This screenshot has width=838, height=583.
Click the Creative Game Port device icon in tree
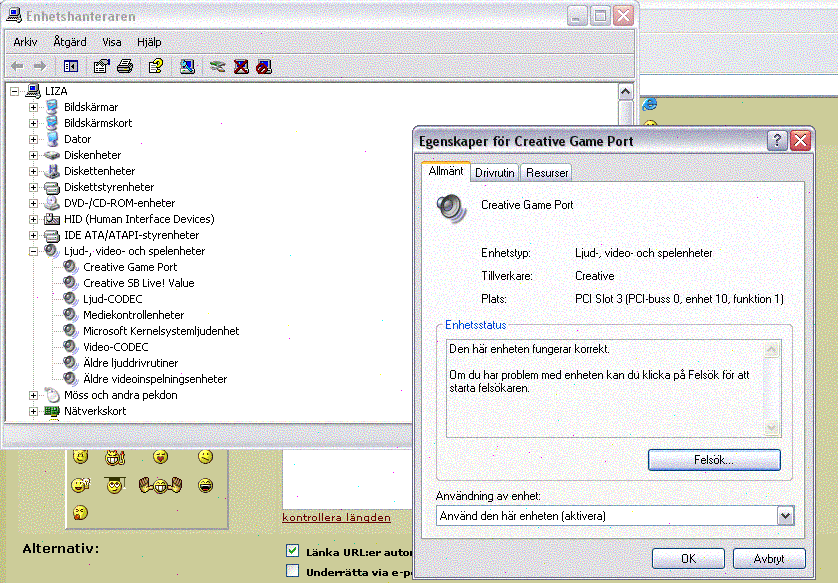point(71,267)
